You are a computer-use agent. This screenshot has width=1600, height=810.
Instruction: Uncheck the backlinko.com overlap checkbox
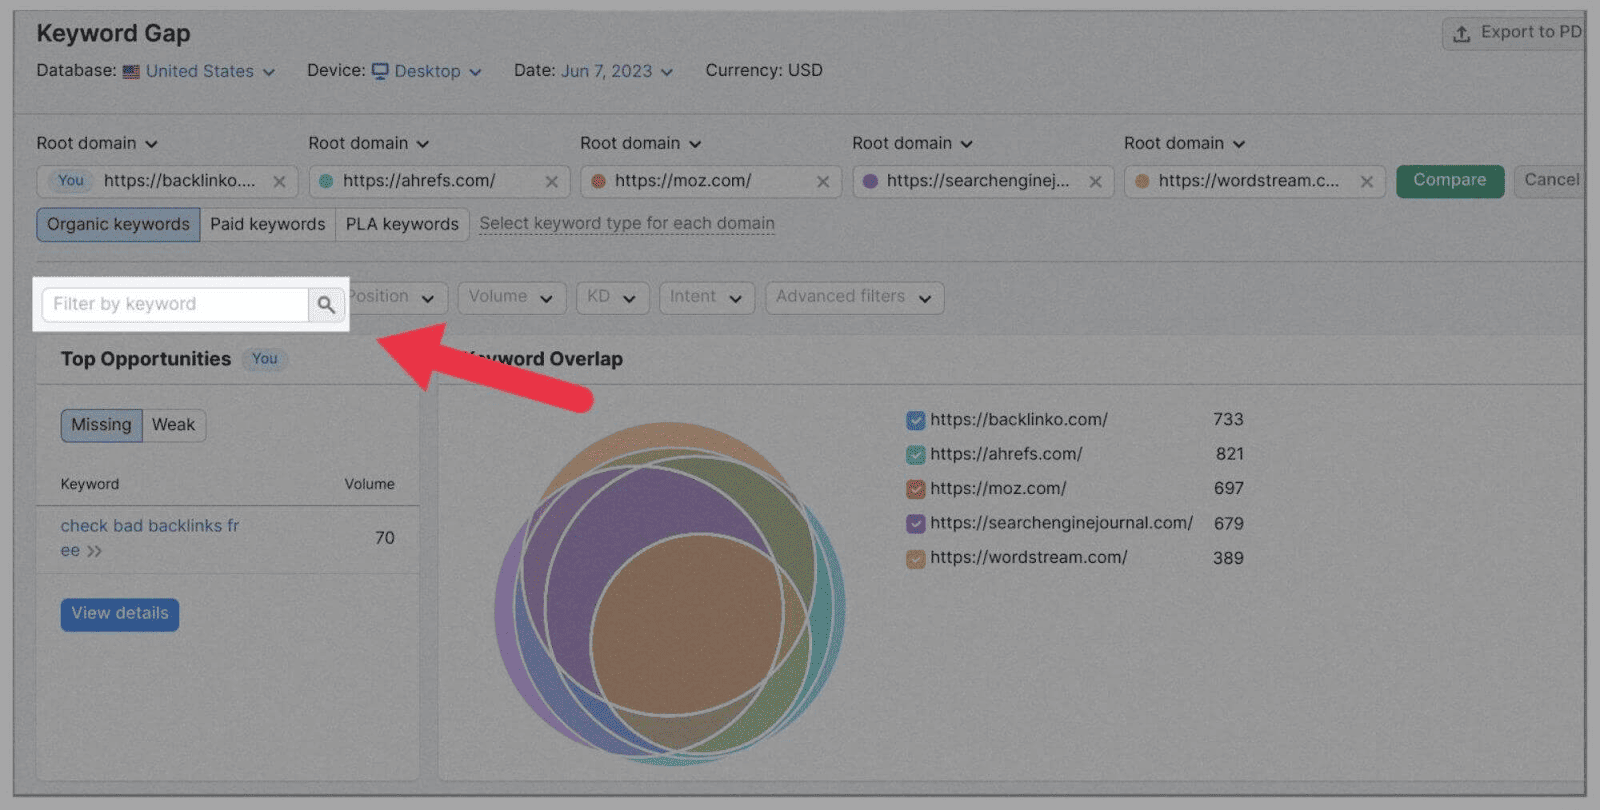915,421
